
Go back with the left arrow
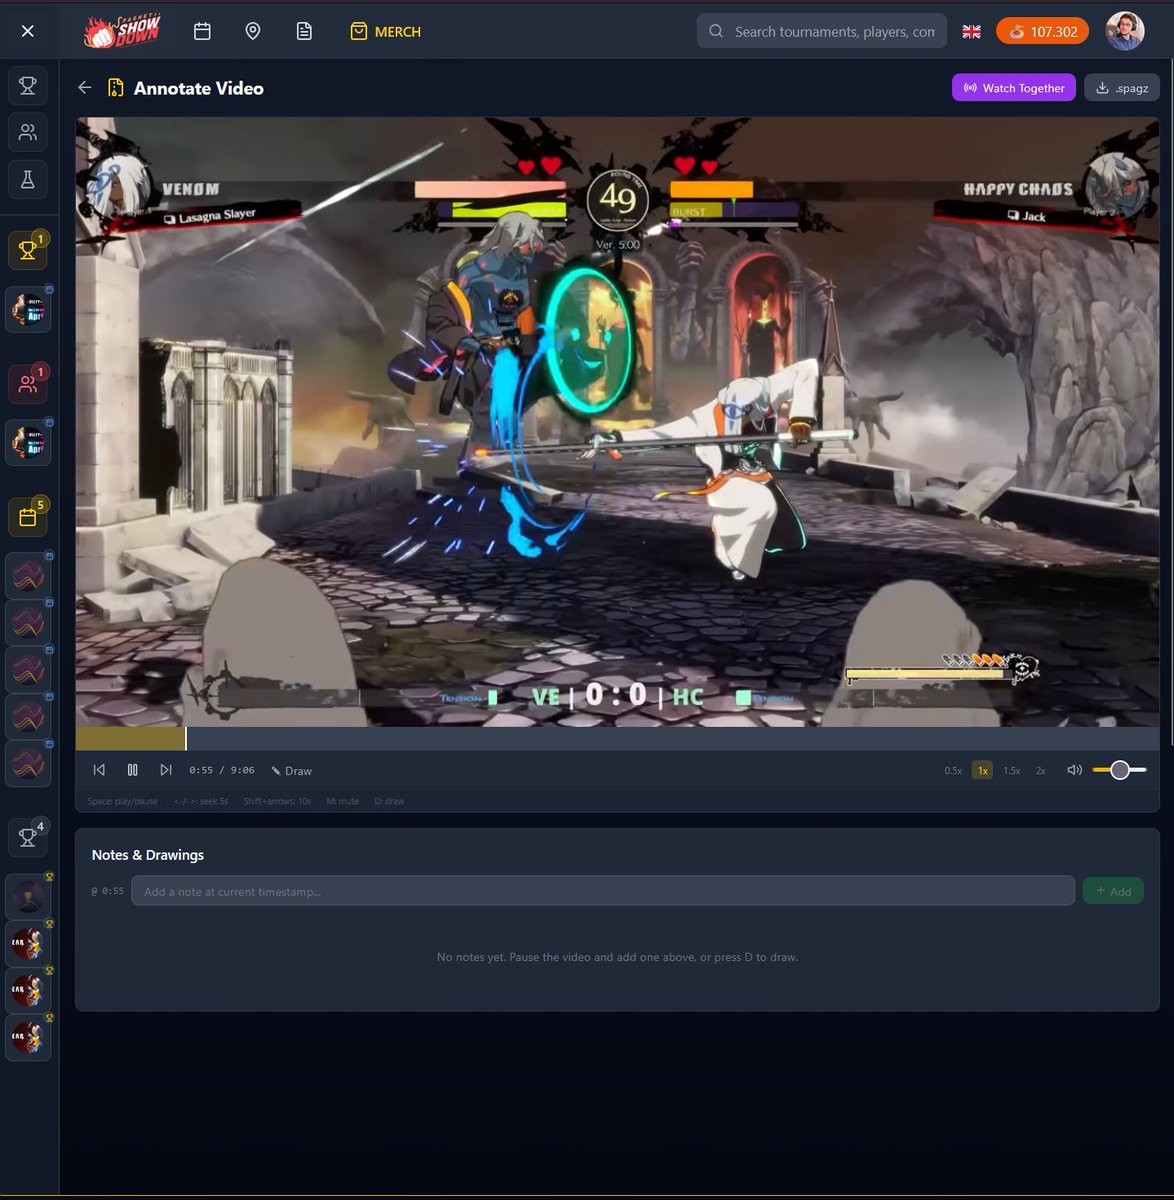pos(84,88)
